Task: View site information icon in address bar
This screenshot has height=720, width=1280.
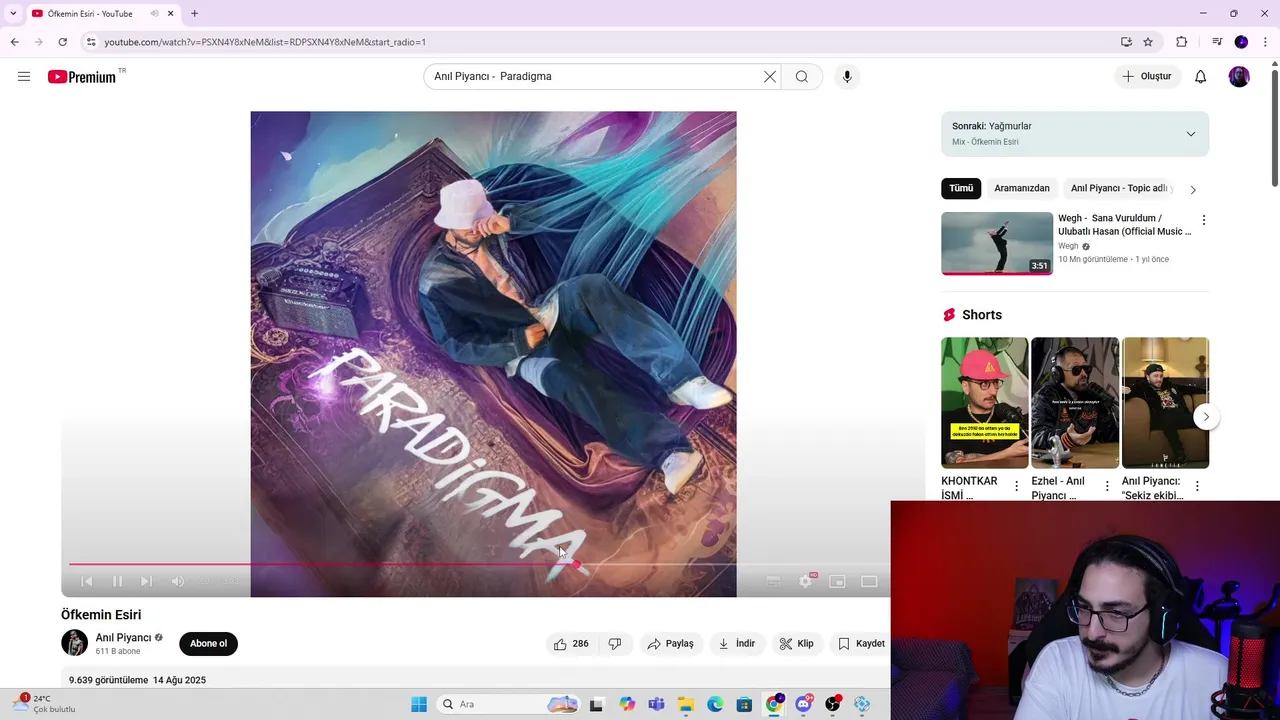Action: 91,42
